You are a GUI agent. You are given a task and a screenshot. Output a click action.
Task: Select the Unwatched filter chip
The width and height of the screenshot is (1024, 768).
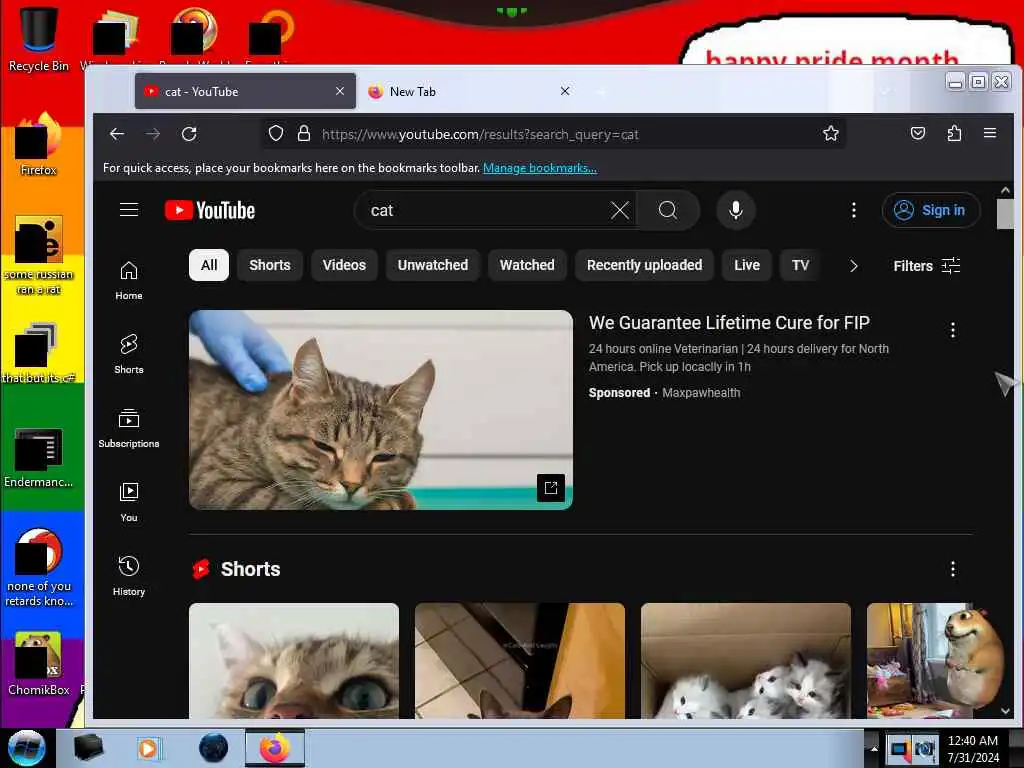coord(433,265)
